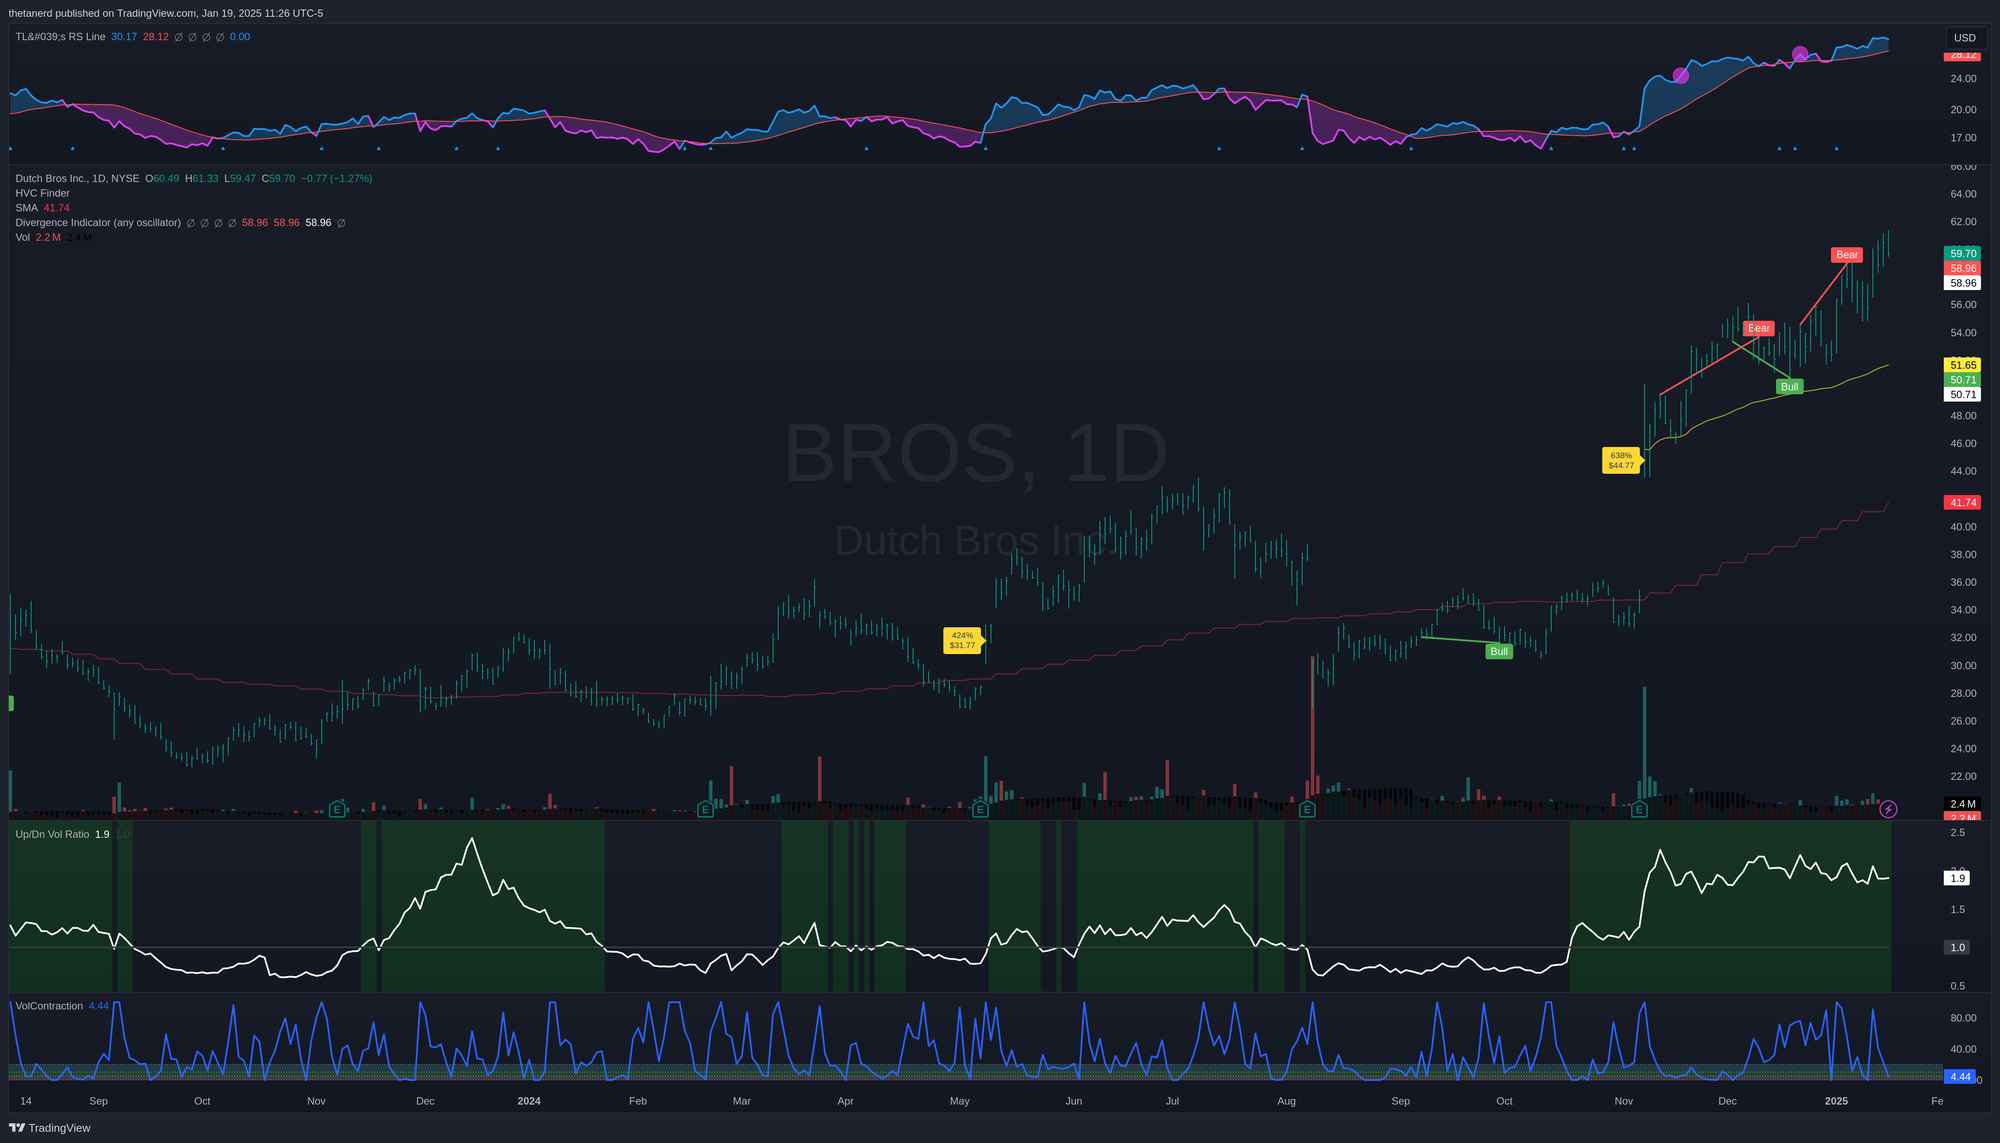Click the Bear label near the 54.00 level

click(1758, 328)
